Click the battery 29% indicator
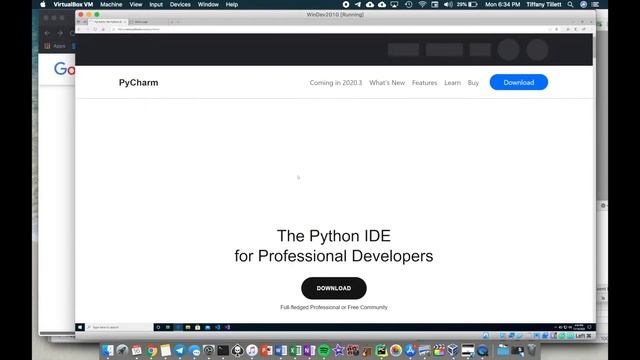Screen dimensions: 640x360 pos(467,4)
